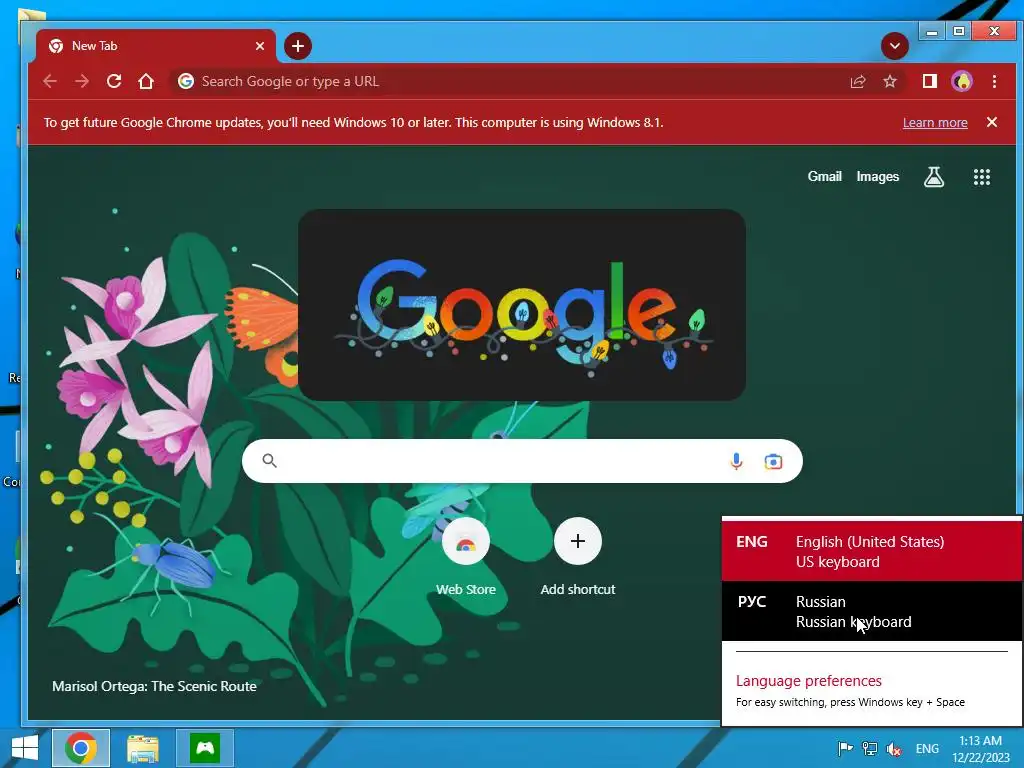Close the New Tab tab
The width and height of the screenshot is (1024, 768).
pos(260,46)
